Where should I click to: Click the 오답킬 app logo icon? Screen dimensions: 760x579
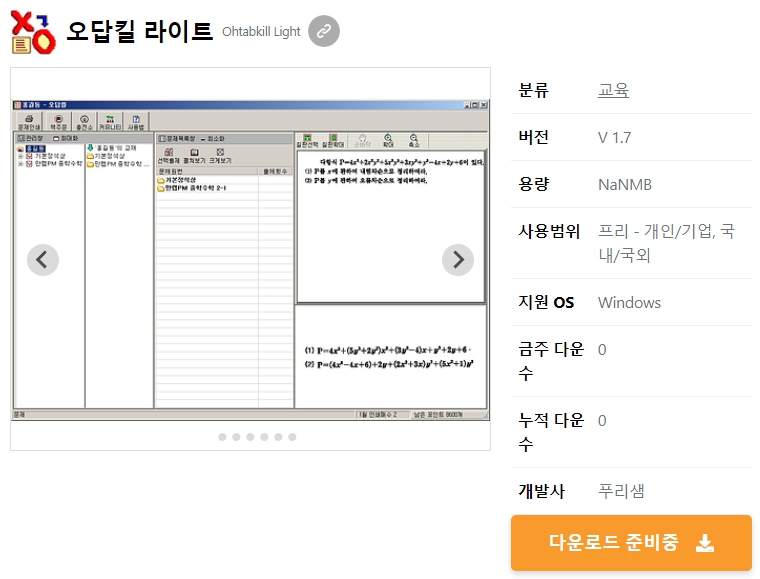(x=33, y=32)
